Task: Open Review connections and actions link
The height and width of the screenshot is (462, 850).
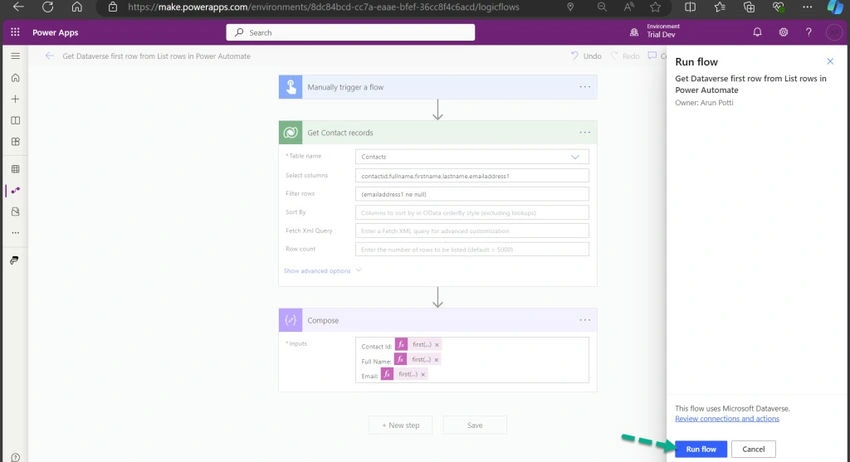Action: pos(727,419)
